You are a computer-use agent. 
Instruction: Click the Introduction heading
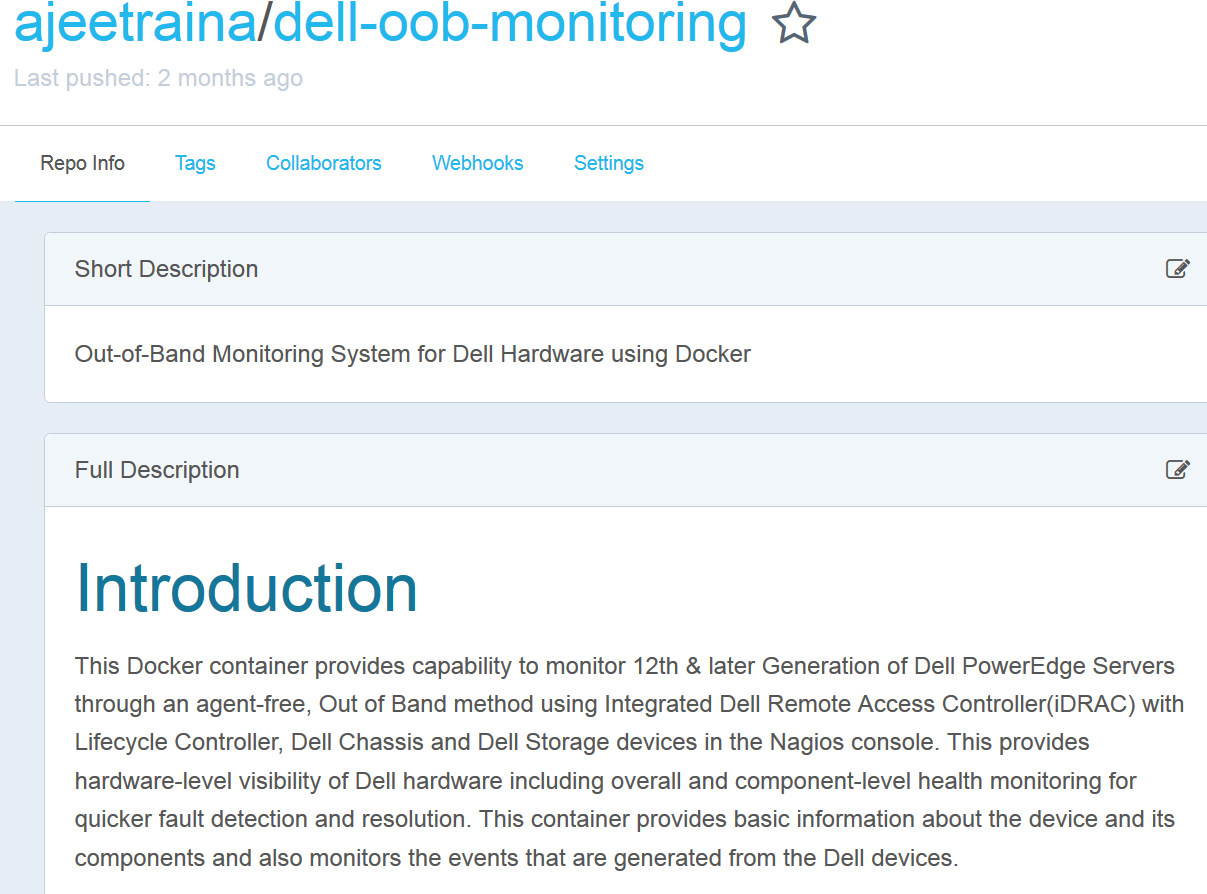(x=246, y=588)
